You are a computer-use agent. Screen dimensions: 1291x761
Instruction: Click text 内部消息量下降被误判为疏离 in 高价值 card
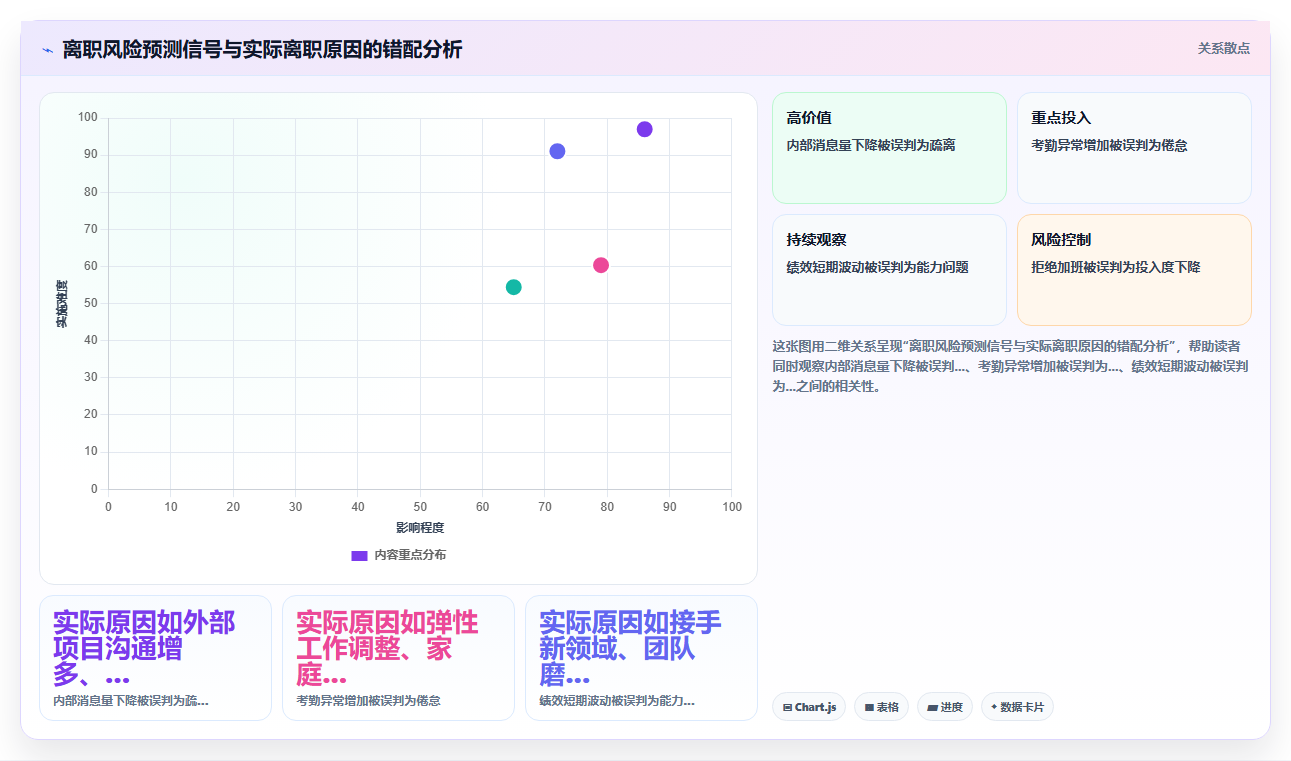tap(871, 145)
